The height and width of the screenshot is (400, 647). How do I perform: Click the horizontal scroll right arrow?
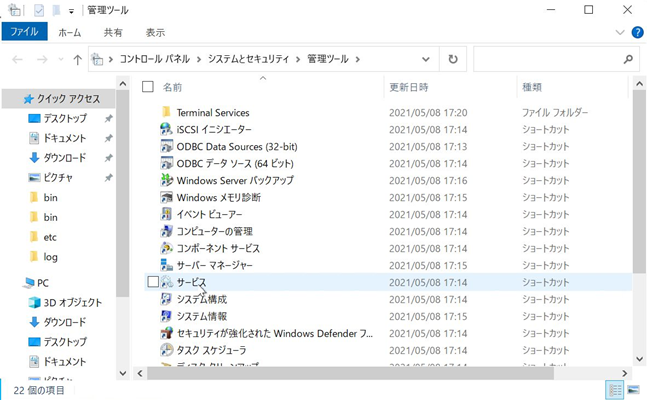(624, 373)
